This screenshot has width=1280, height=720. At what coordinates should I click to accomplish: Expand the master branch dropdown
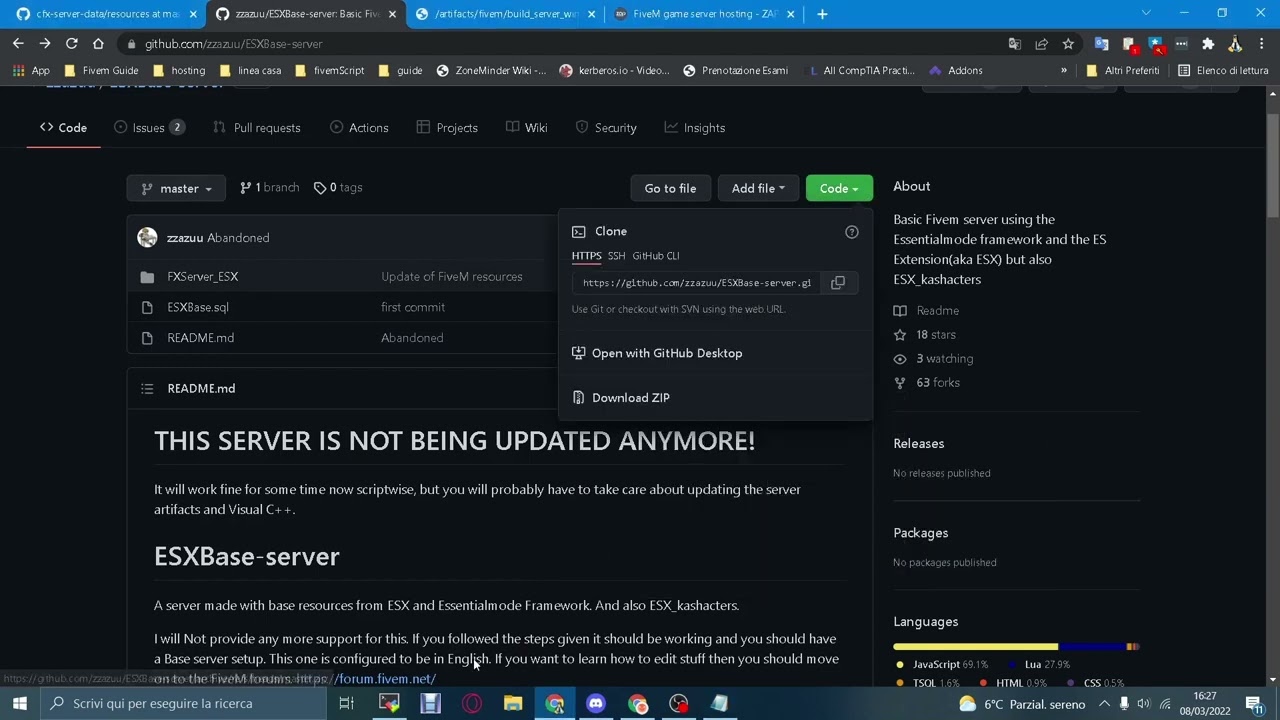[176, 188]
